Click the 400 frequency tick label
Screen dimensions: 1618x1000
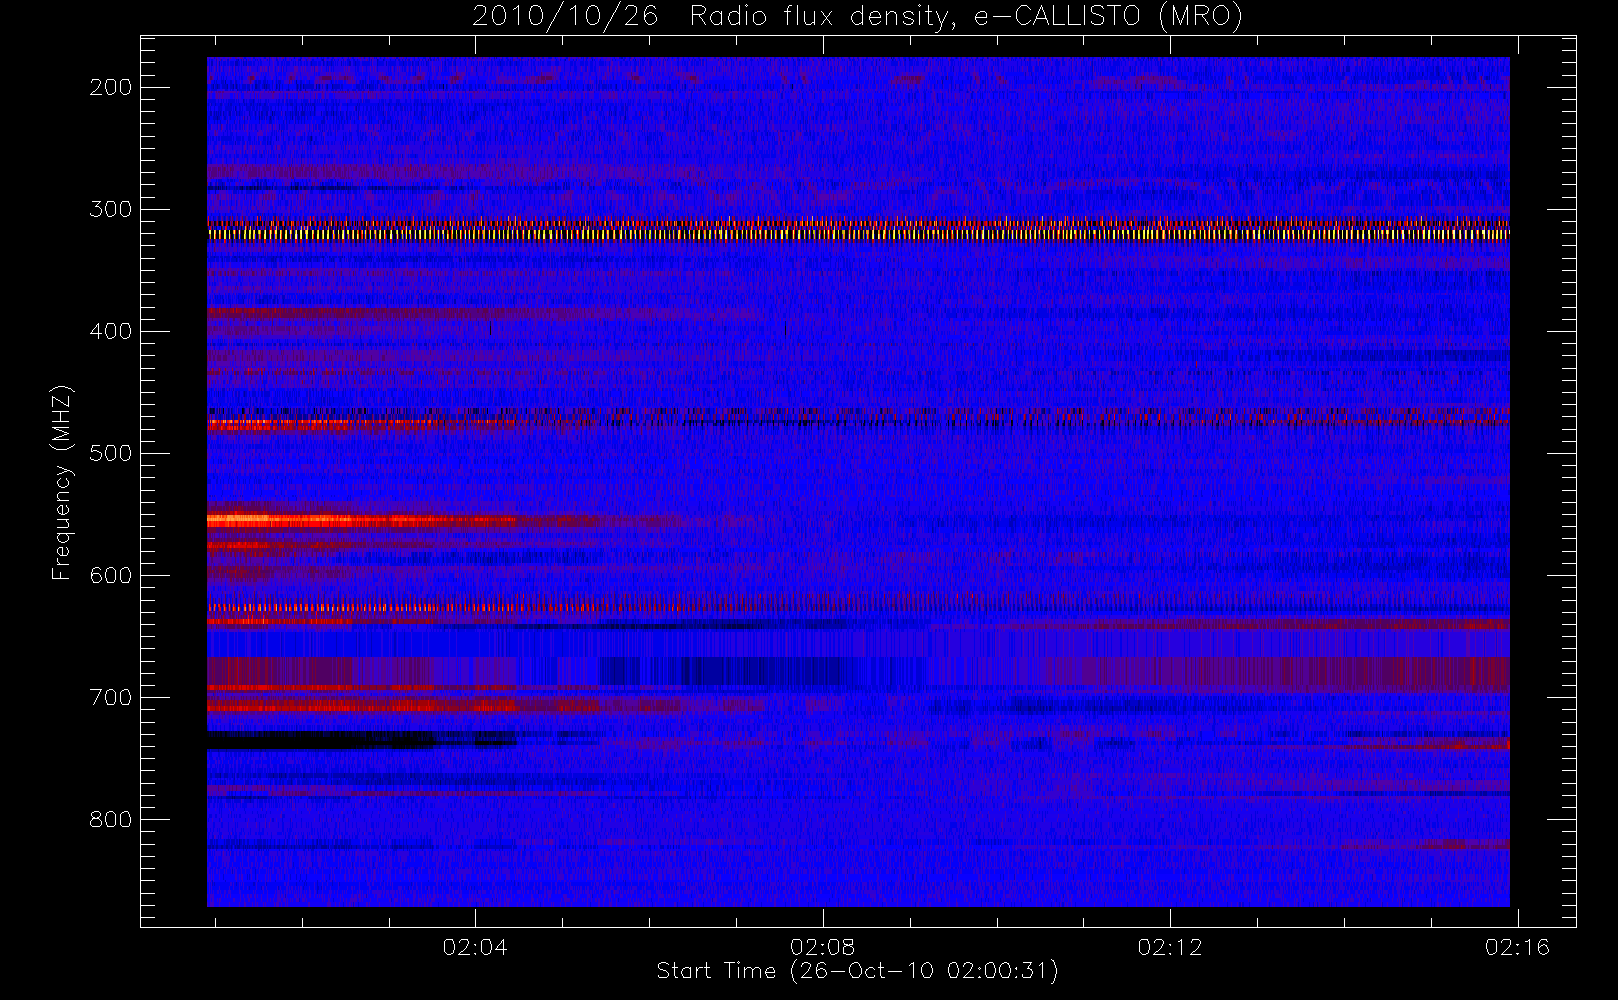coord(110,331)
